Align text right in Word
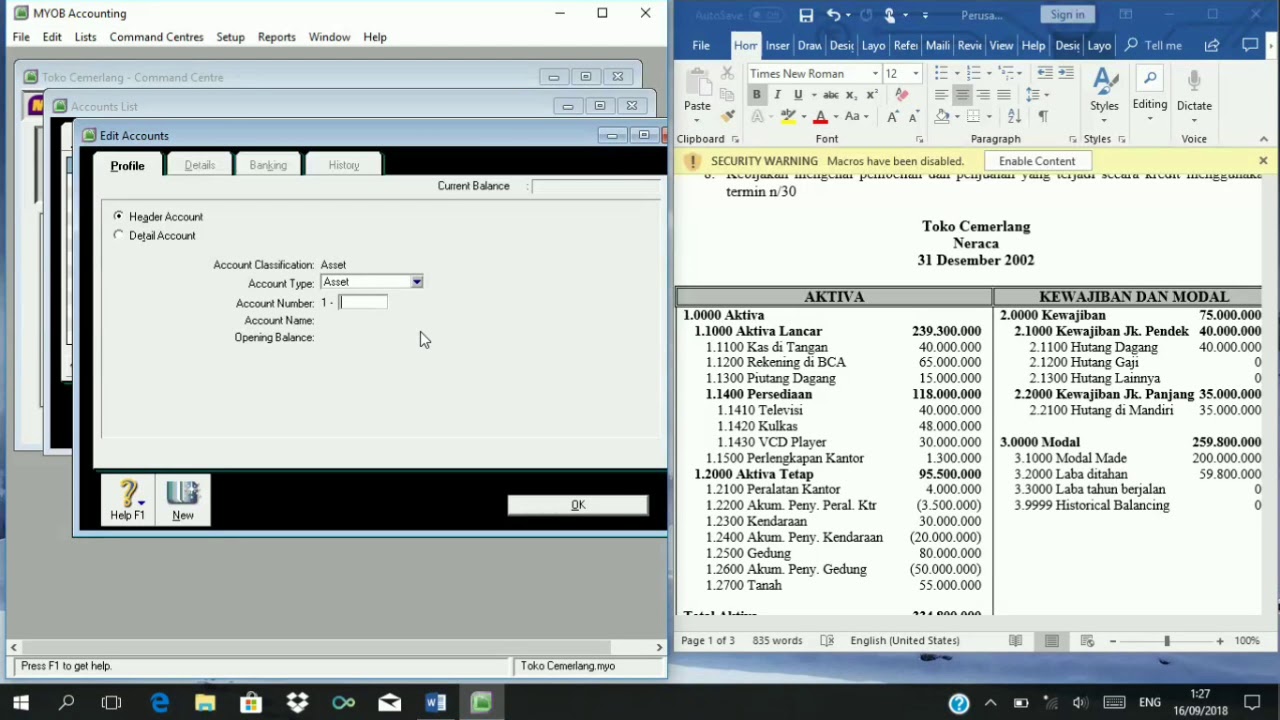Image resolution: width=1280 pixels, height=720 pixels. click(983, 94)
